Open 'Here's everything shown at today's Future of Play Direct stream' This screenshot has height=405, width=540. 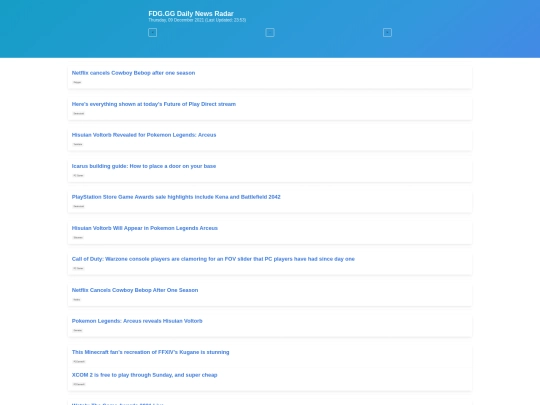[x=154, y=104]
